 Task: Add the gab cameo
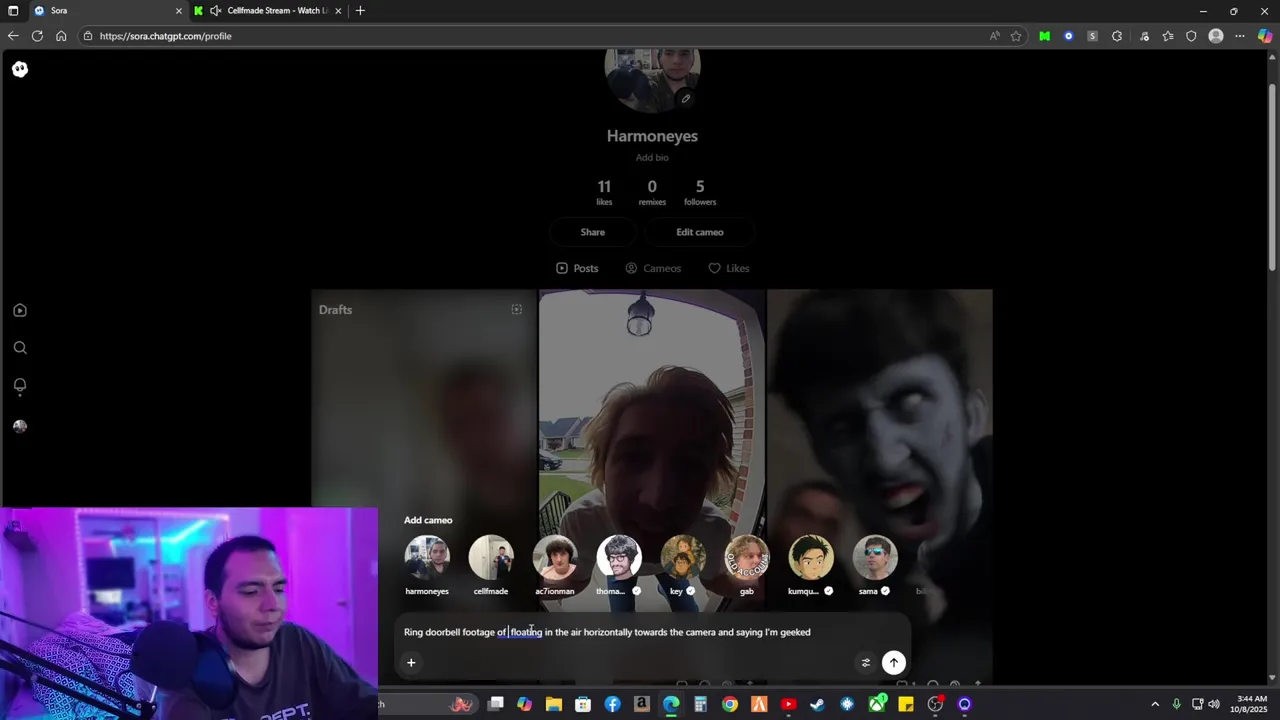747,566
